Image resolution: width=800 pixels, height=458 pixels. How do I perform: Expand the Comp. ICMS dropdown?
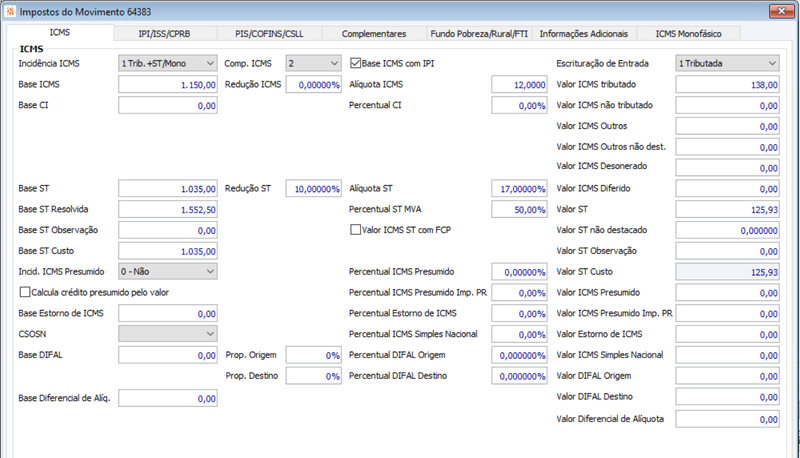[313, 63]
